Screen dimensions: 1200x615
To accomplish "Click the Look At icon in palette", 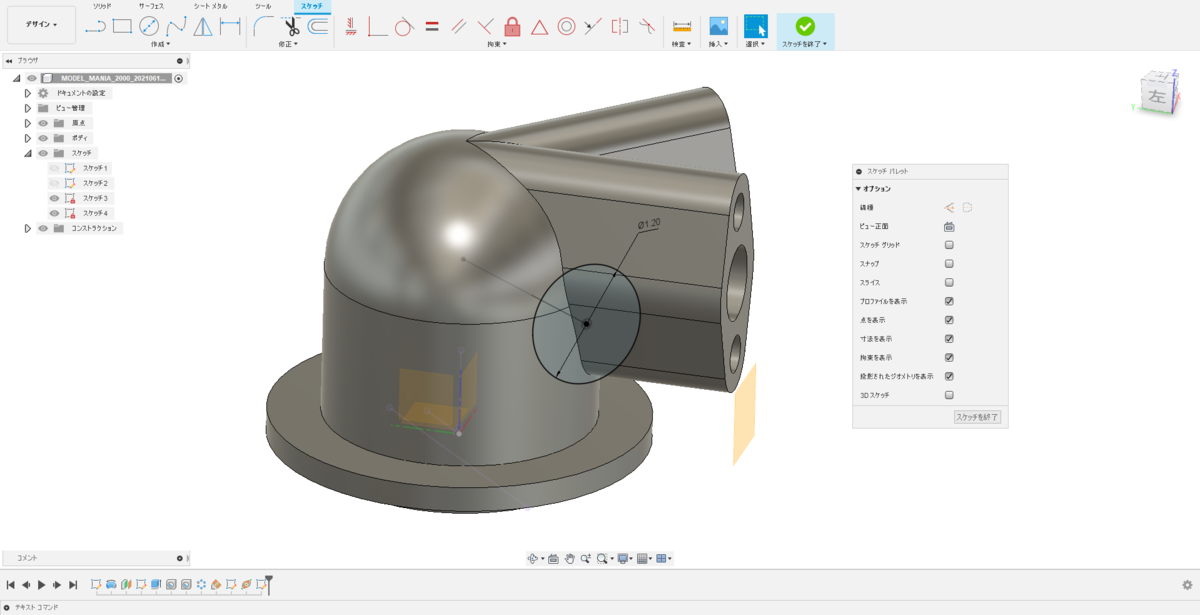I will click(x=949, y=226).
